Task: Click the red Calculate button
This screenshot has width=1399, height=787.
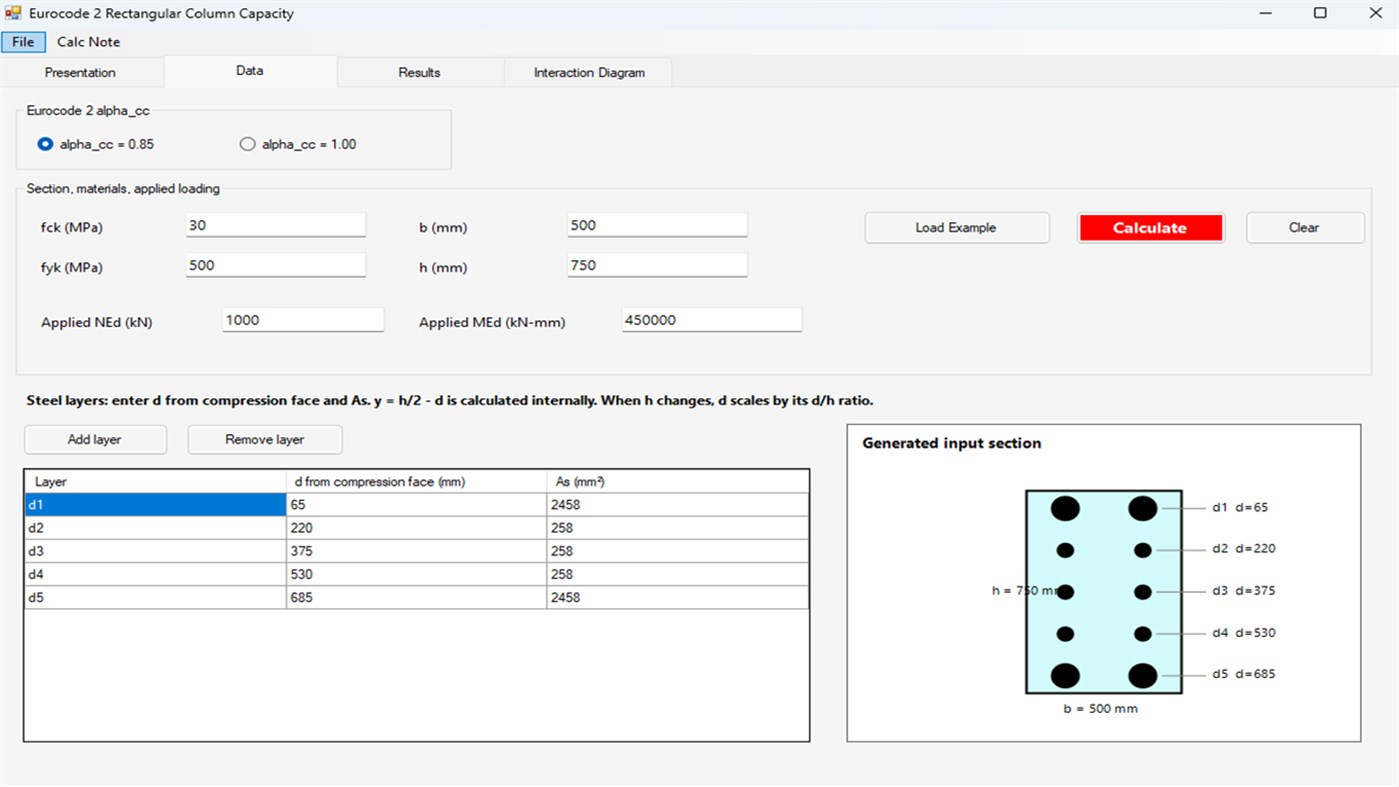Action: 1150,227
